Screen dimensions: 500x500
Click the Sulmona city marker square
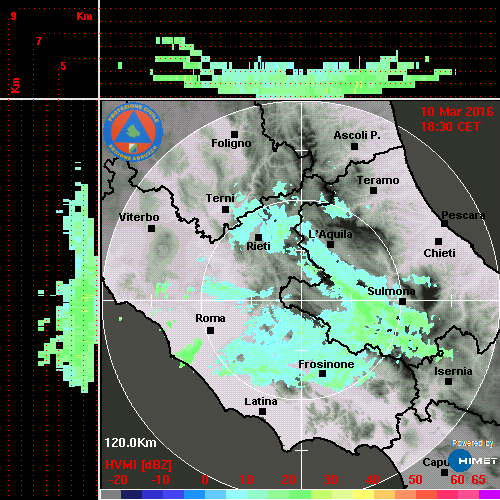click(x=402, y=302)
